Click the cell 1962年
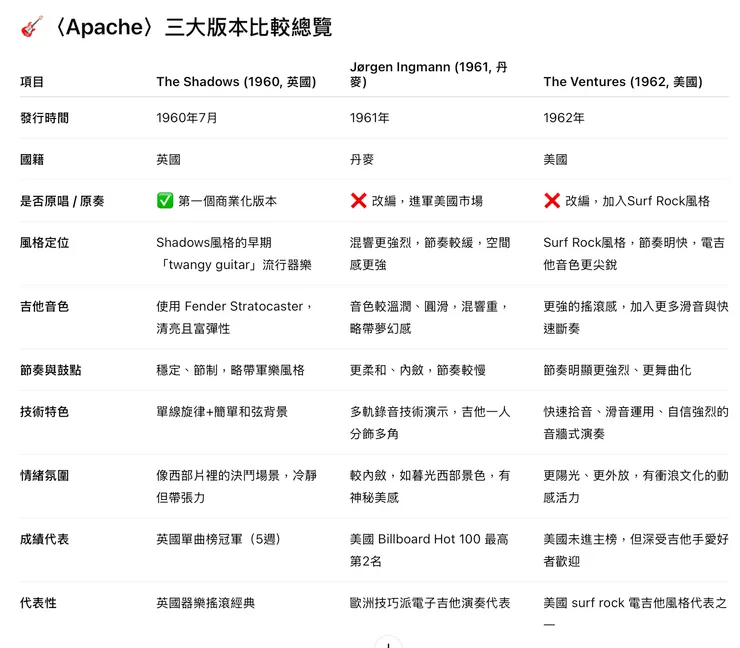This screenshot has height=648, width=740. (563, 118)
